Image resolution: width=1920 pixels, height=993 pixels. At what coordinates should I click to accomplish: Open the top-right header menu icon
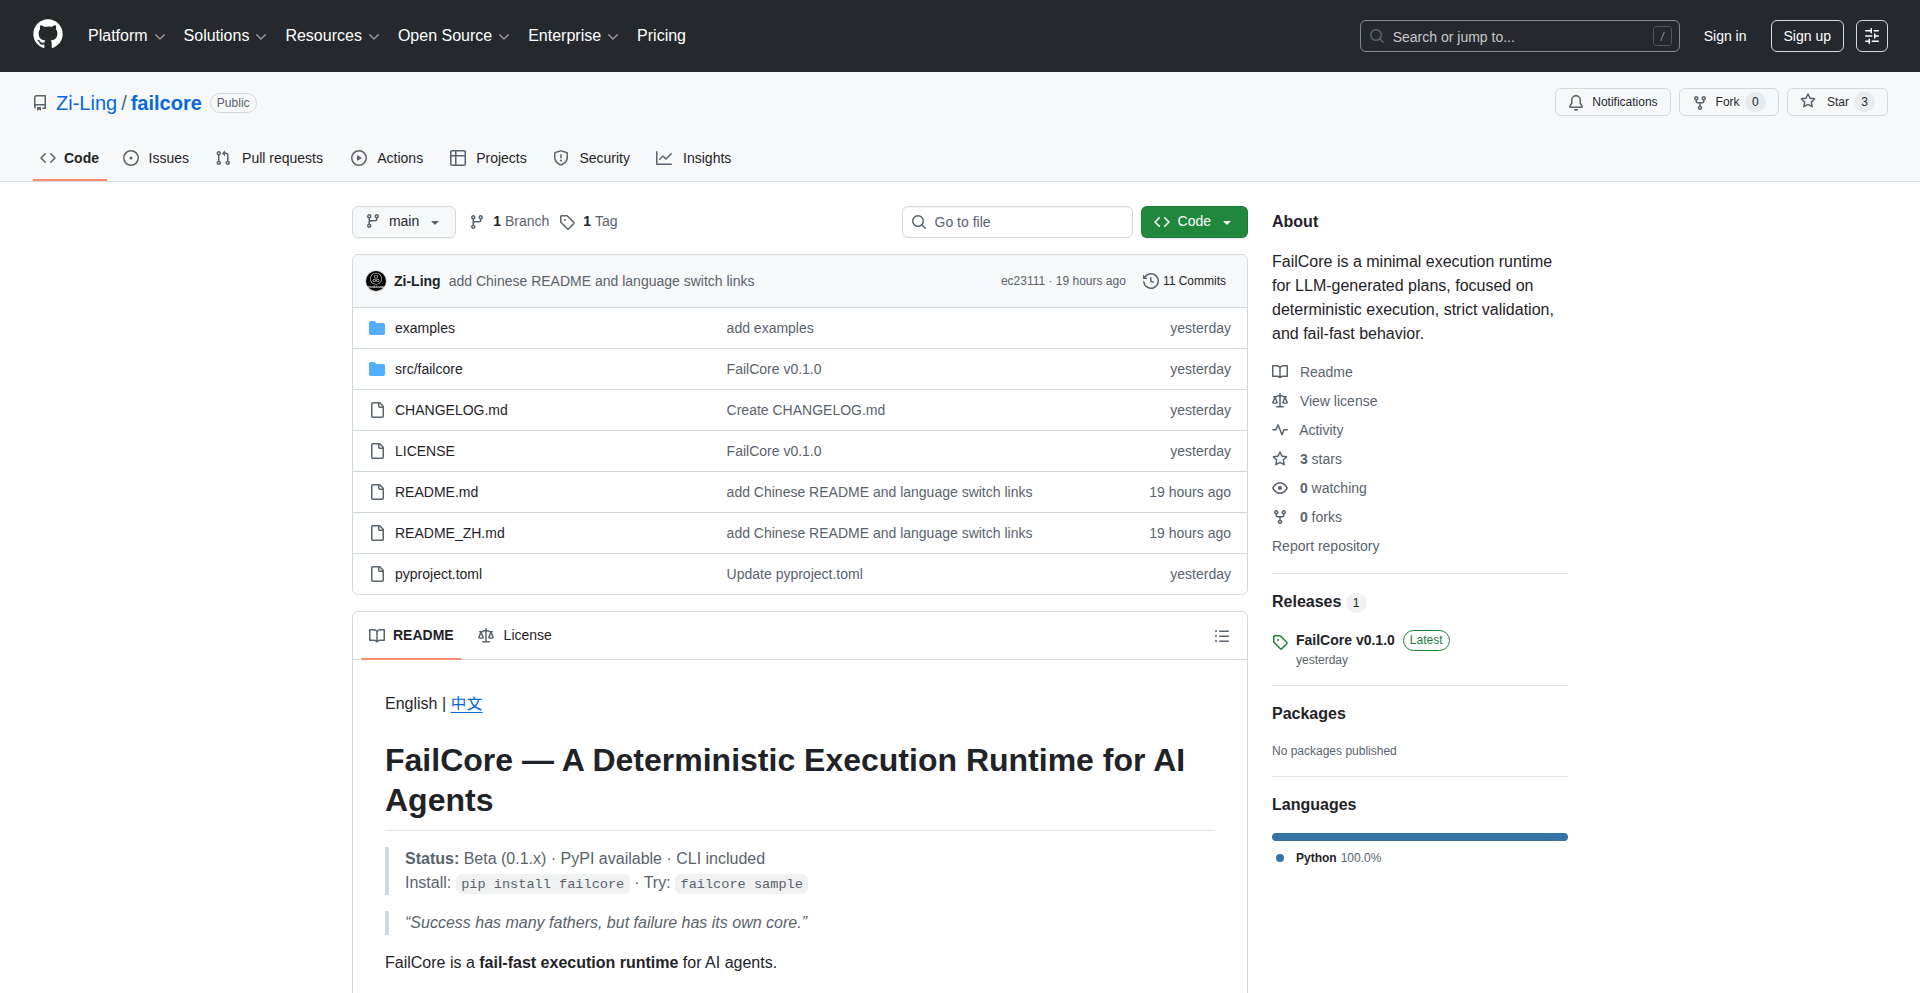(x=1871, y=36)
